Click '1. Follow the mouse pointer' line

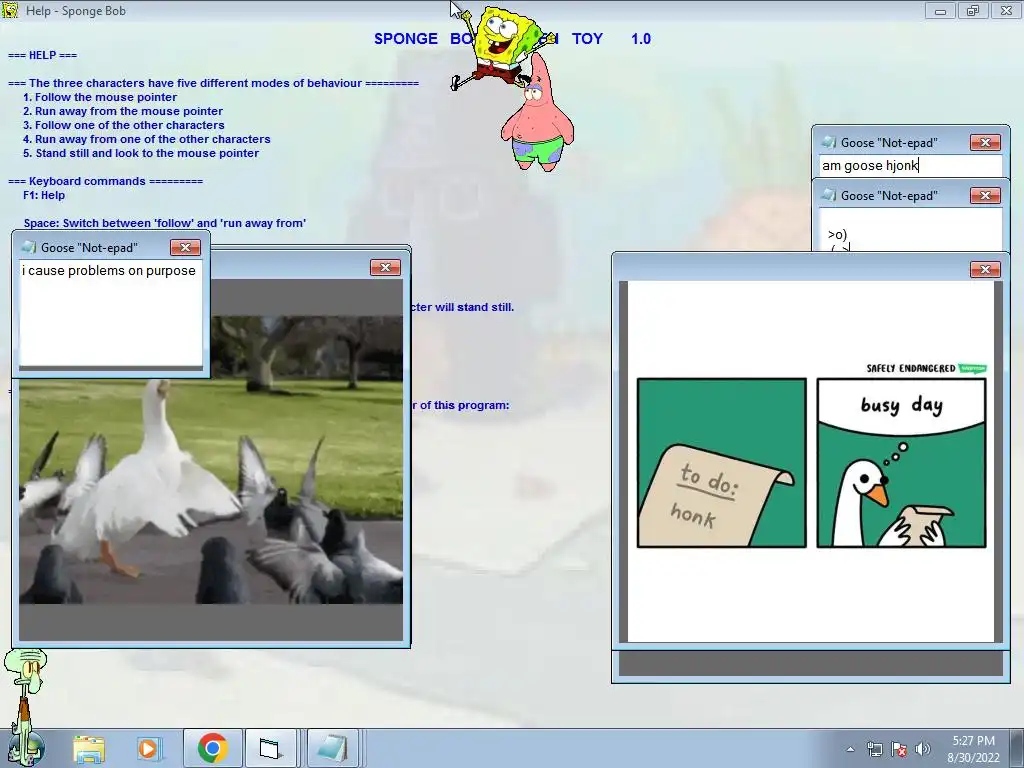[x=100, y=97]
